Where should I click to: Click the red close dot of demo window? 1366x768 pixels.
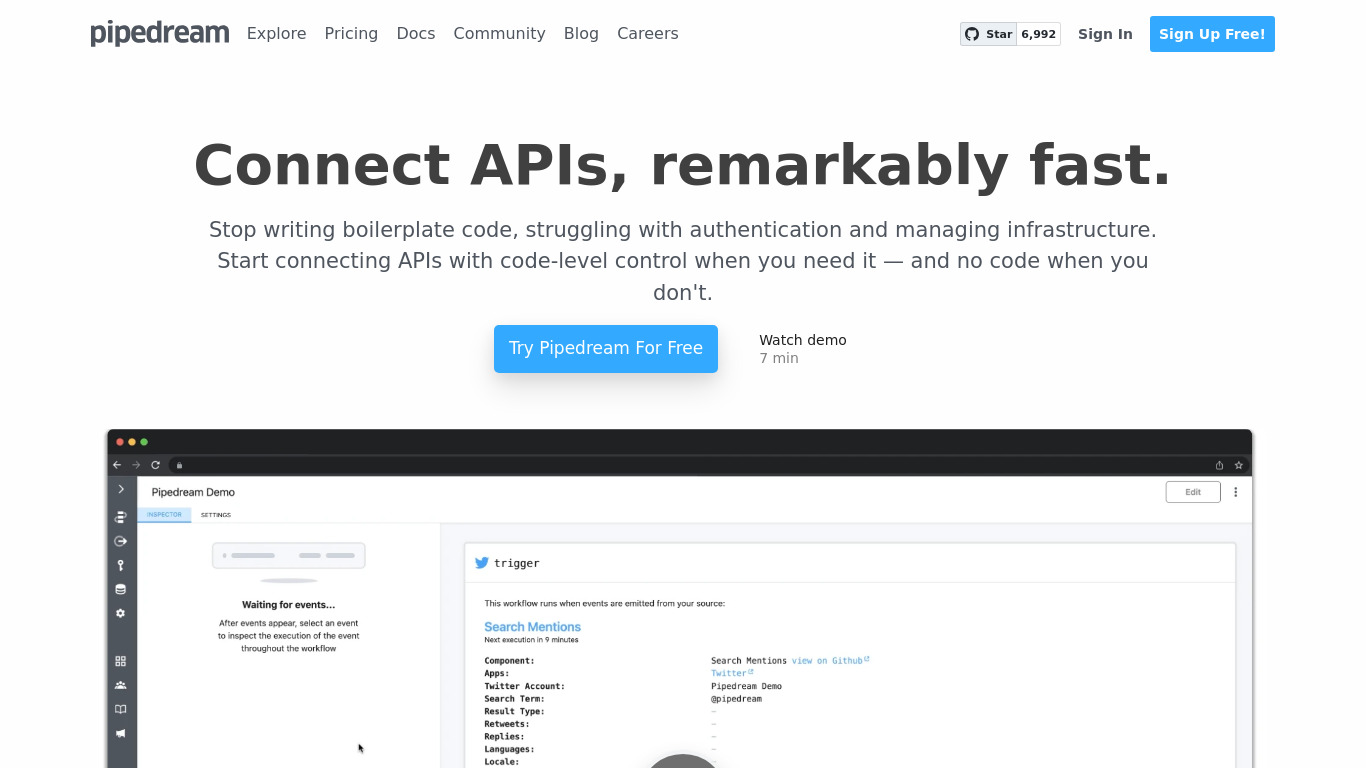pos(120,442)
